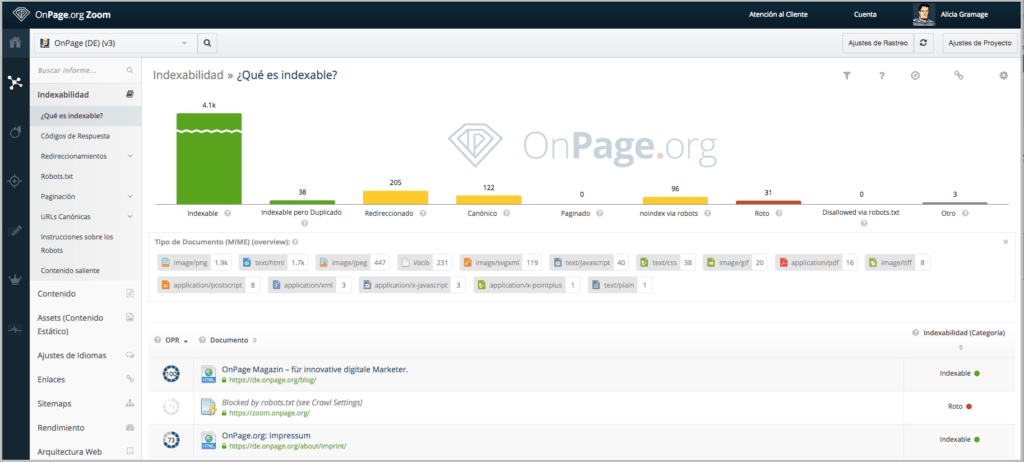This screenshot has height=462, width=1024.
Task: Open Atención al Cliente menu
Action: pos(777,14)
